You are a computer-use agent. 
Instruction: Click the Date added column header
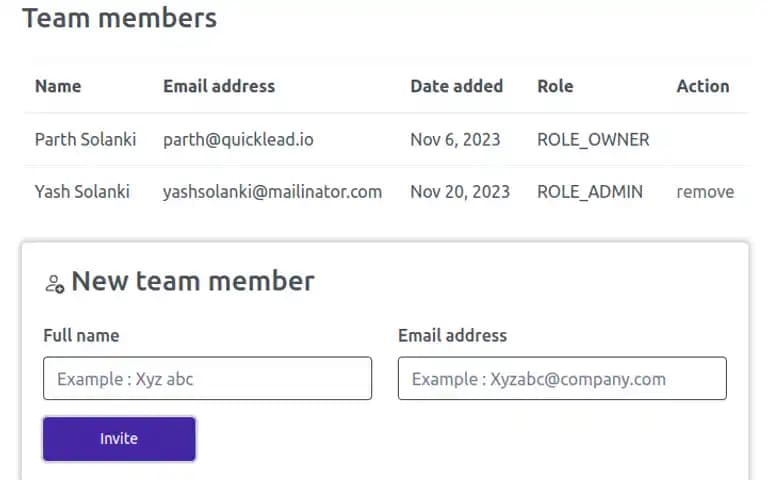pos(456,86)
